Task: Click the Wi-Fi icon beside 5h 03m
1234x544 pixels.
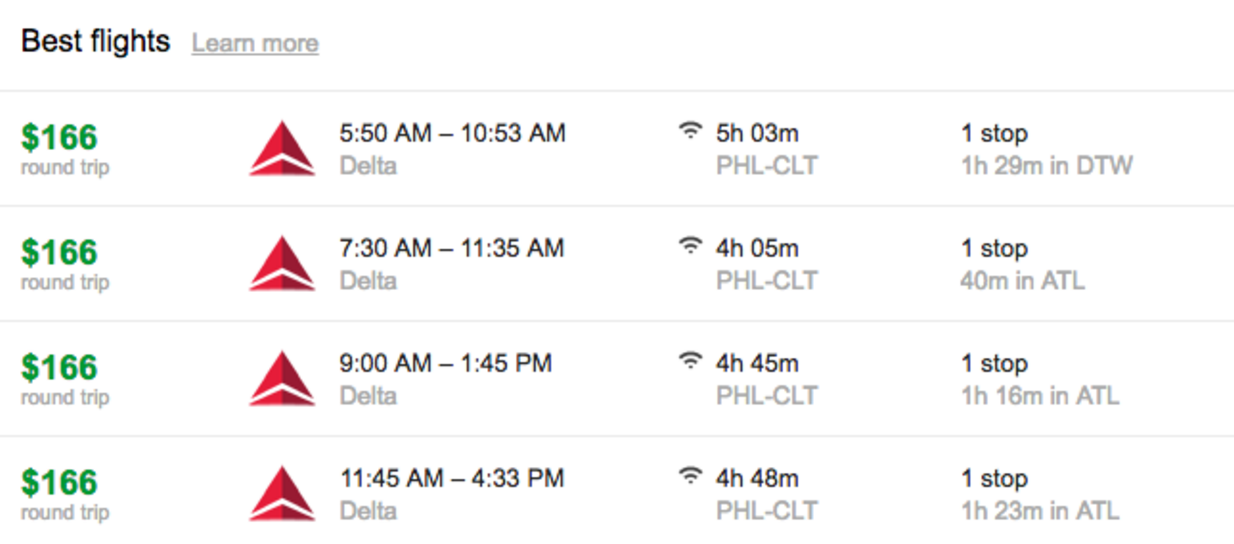Action: (690, 131)
